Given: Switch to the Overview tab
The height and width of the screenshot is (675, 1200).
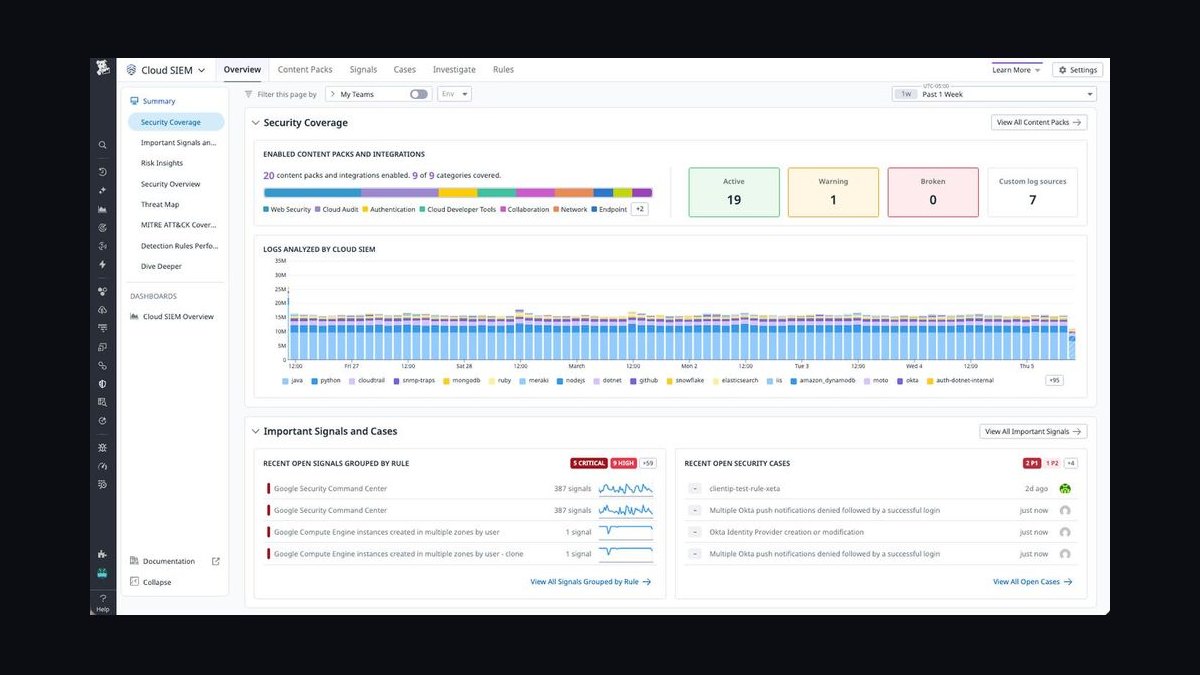Looking at the screenshot, I should (x=242, y=70).
